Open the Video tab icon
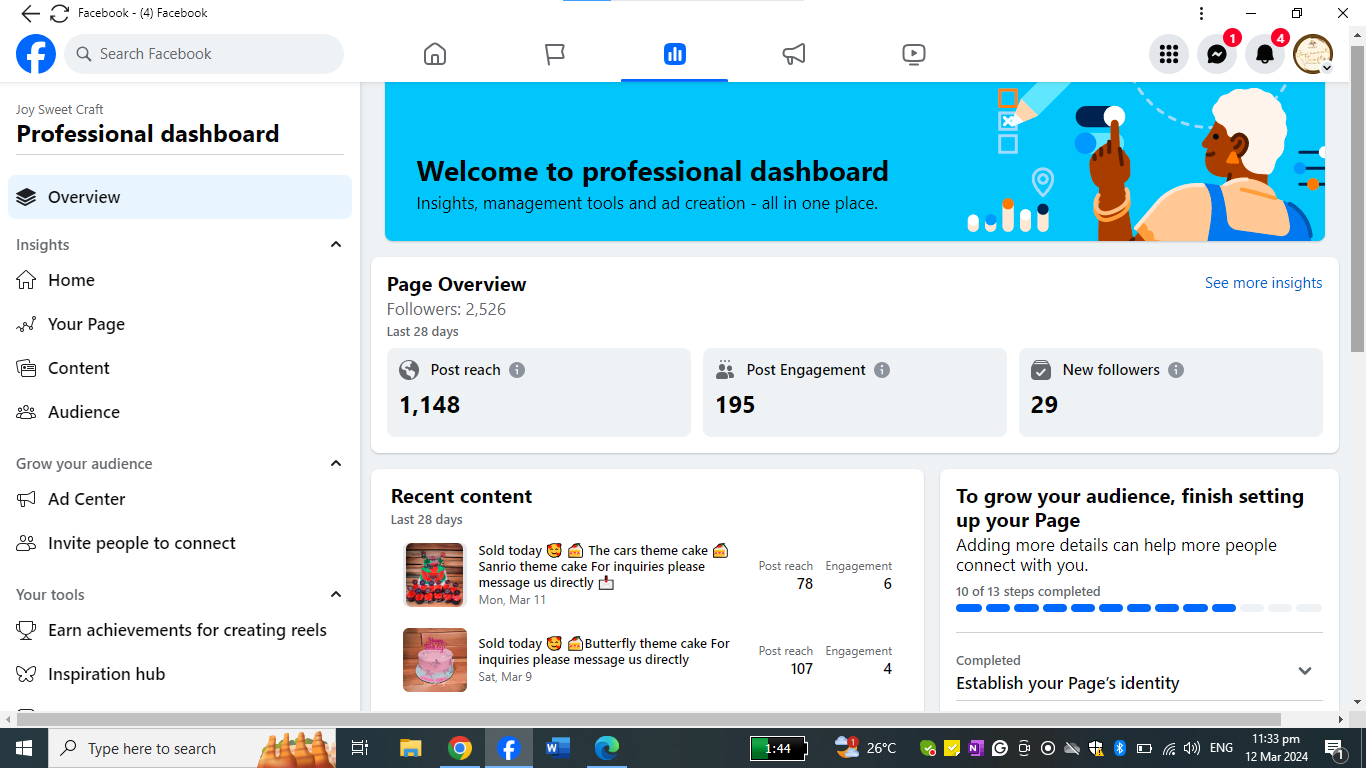The width and height of the screenshot is (1366, 768). pyautogui.click(x=913, y=54)
